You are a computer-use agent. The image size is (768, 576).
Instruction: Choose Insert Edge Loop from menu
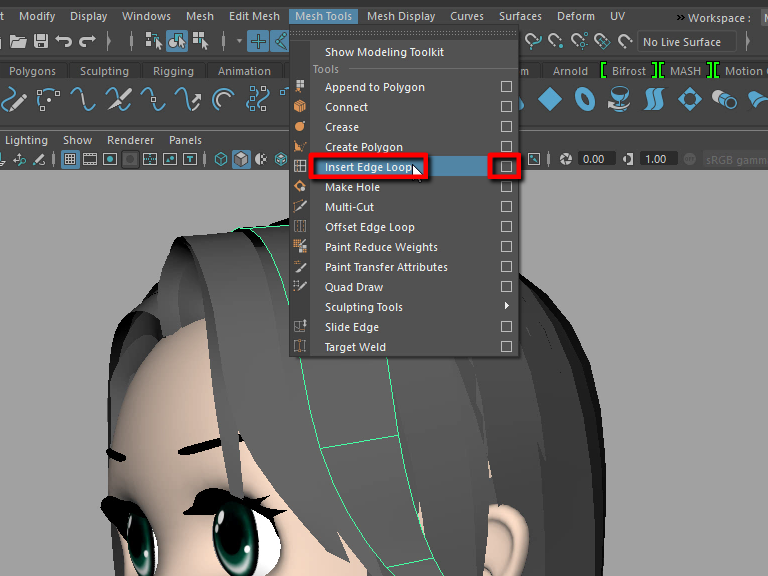(x=368, y=167)
